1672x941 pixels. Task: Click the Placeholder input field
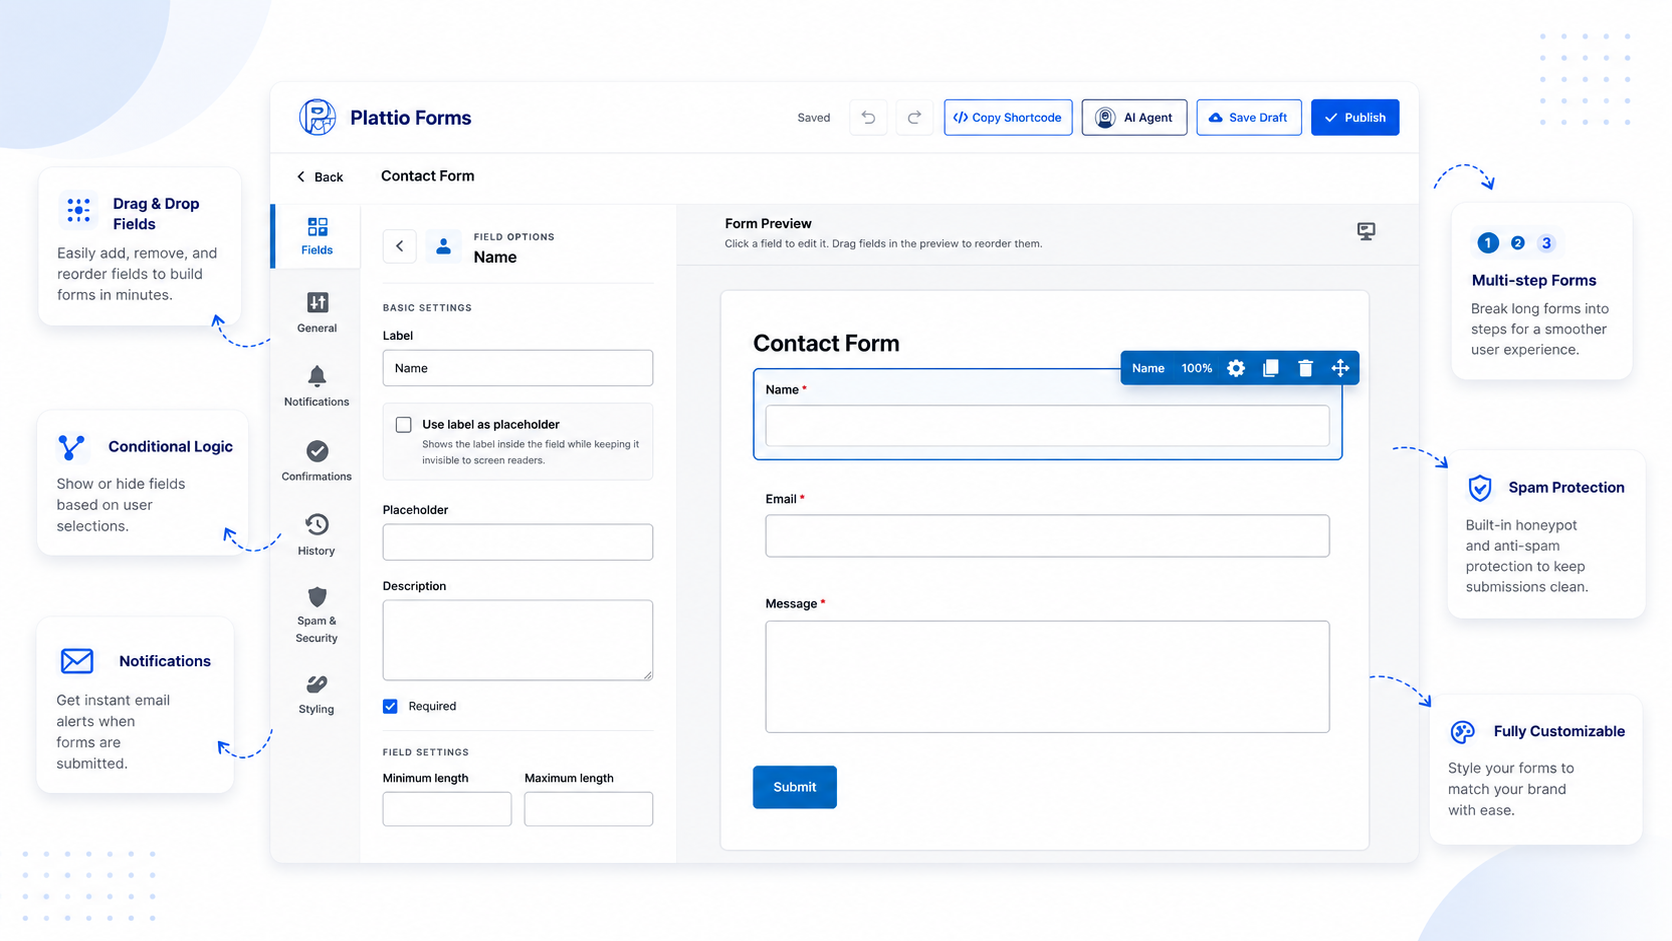tap(518, 542)
